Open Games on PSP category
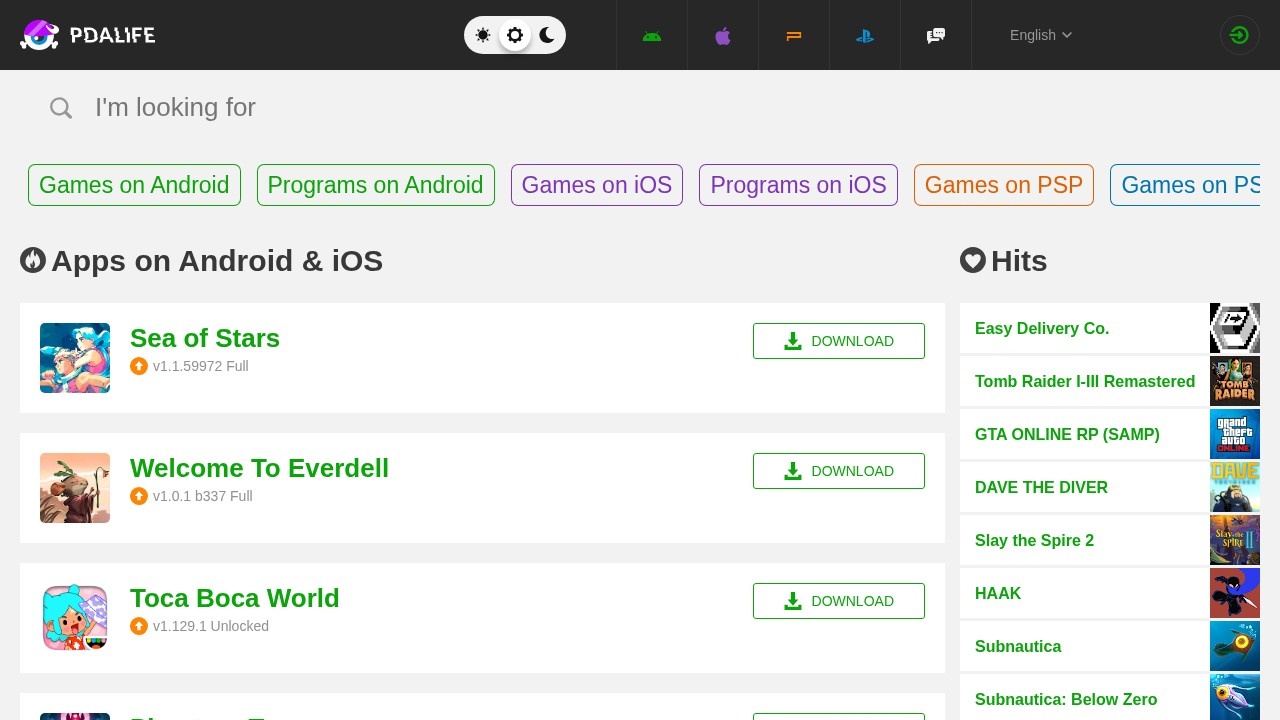This screenshot has width=1280, height=720. click(x=1004, y=185)
